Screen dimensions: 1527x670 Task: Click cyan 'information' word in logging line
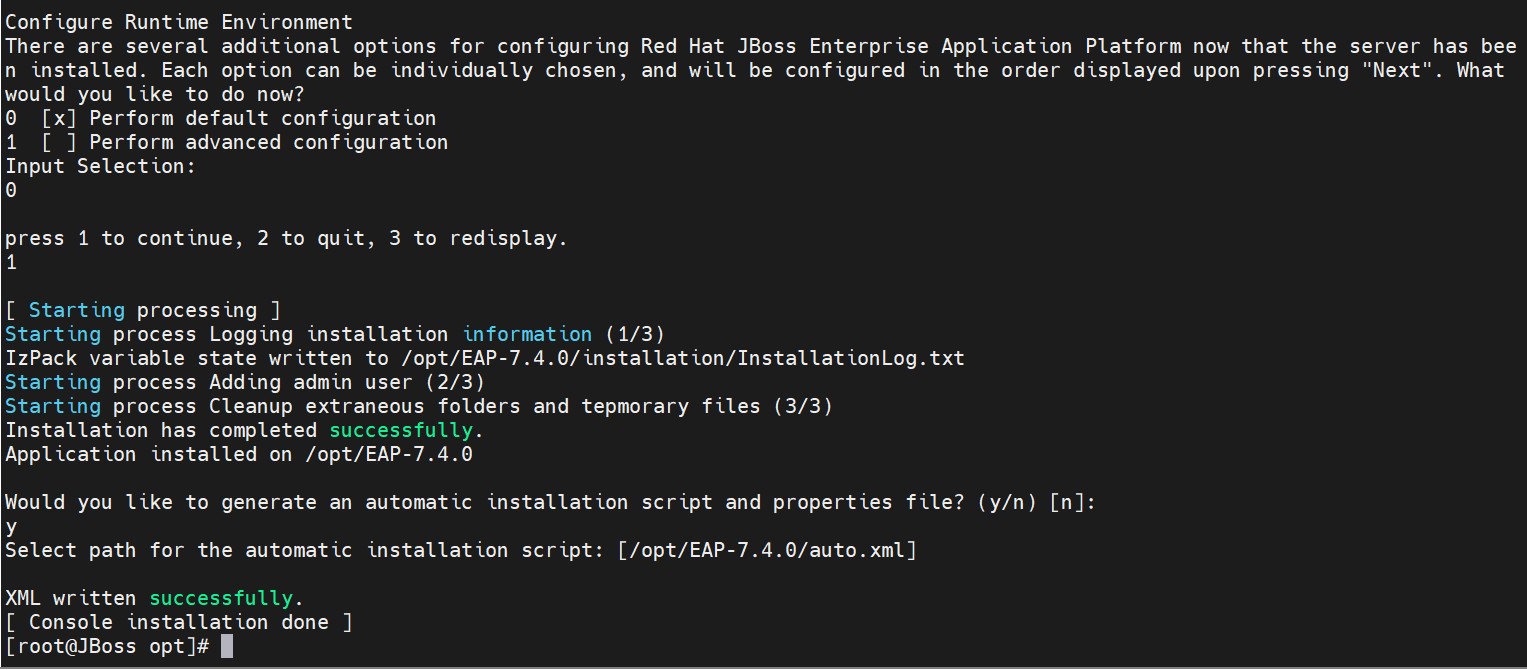(x=528, y=335)
